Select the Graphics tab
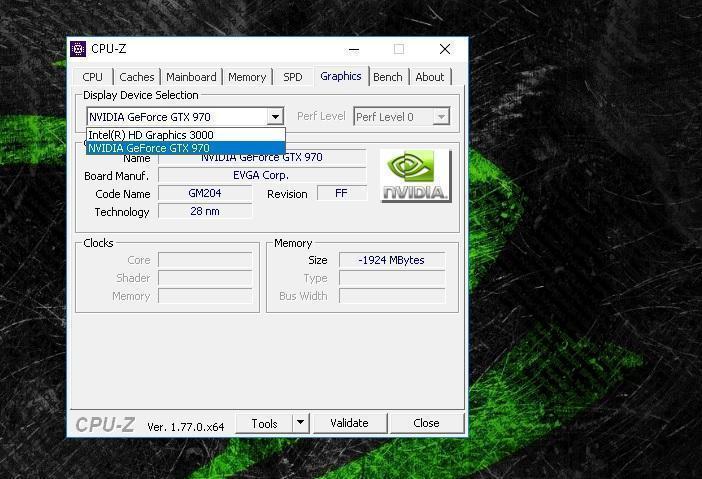The width and height of the screenshot is (702, 479). [x=341, y=76]
